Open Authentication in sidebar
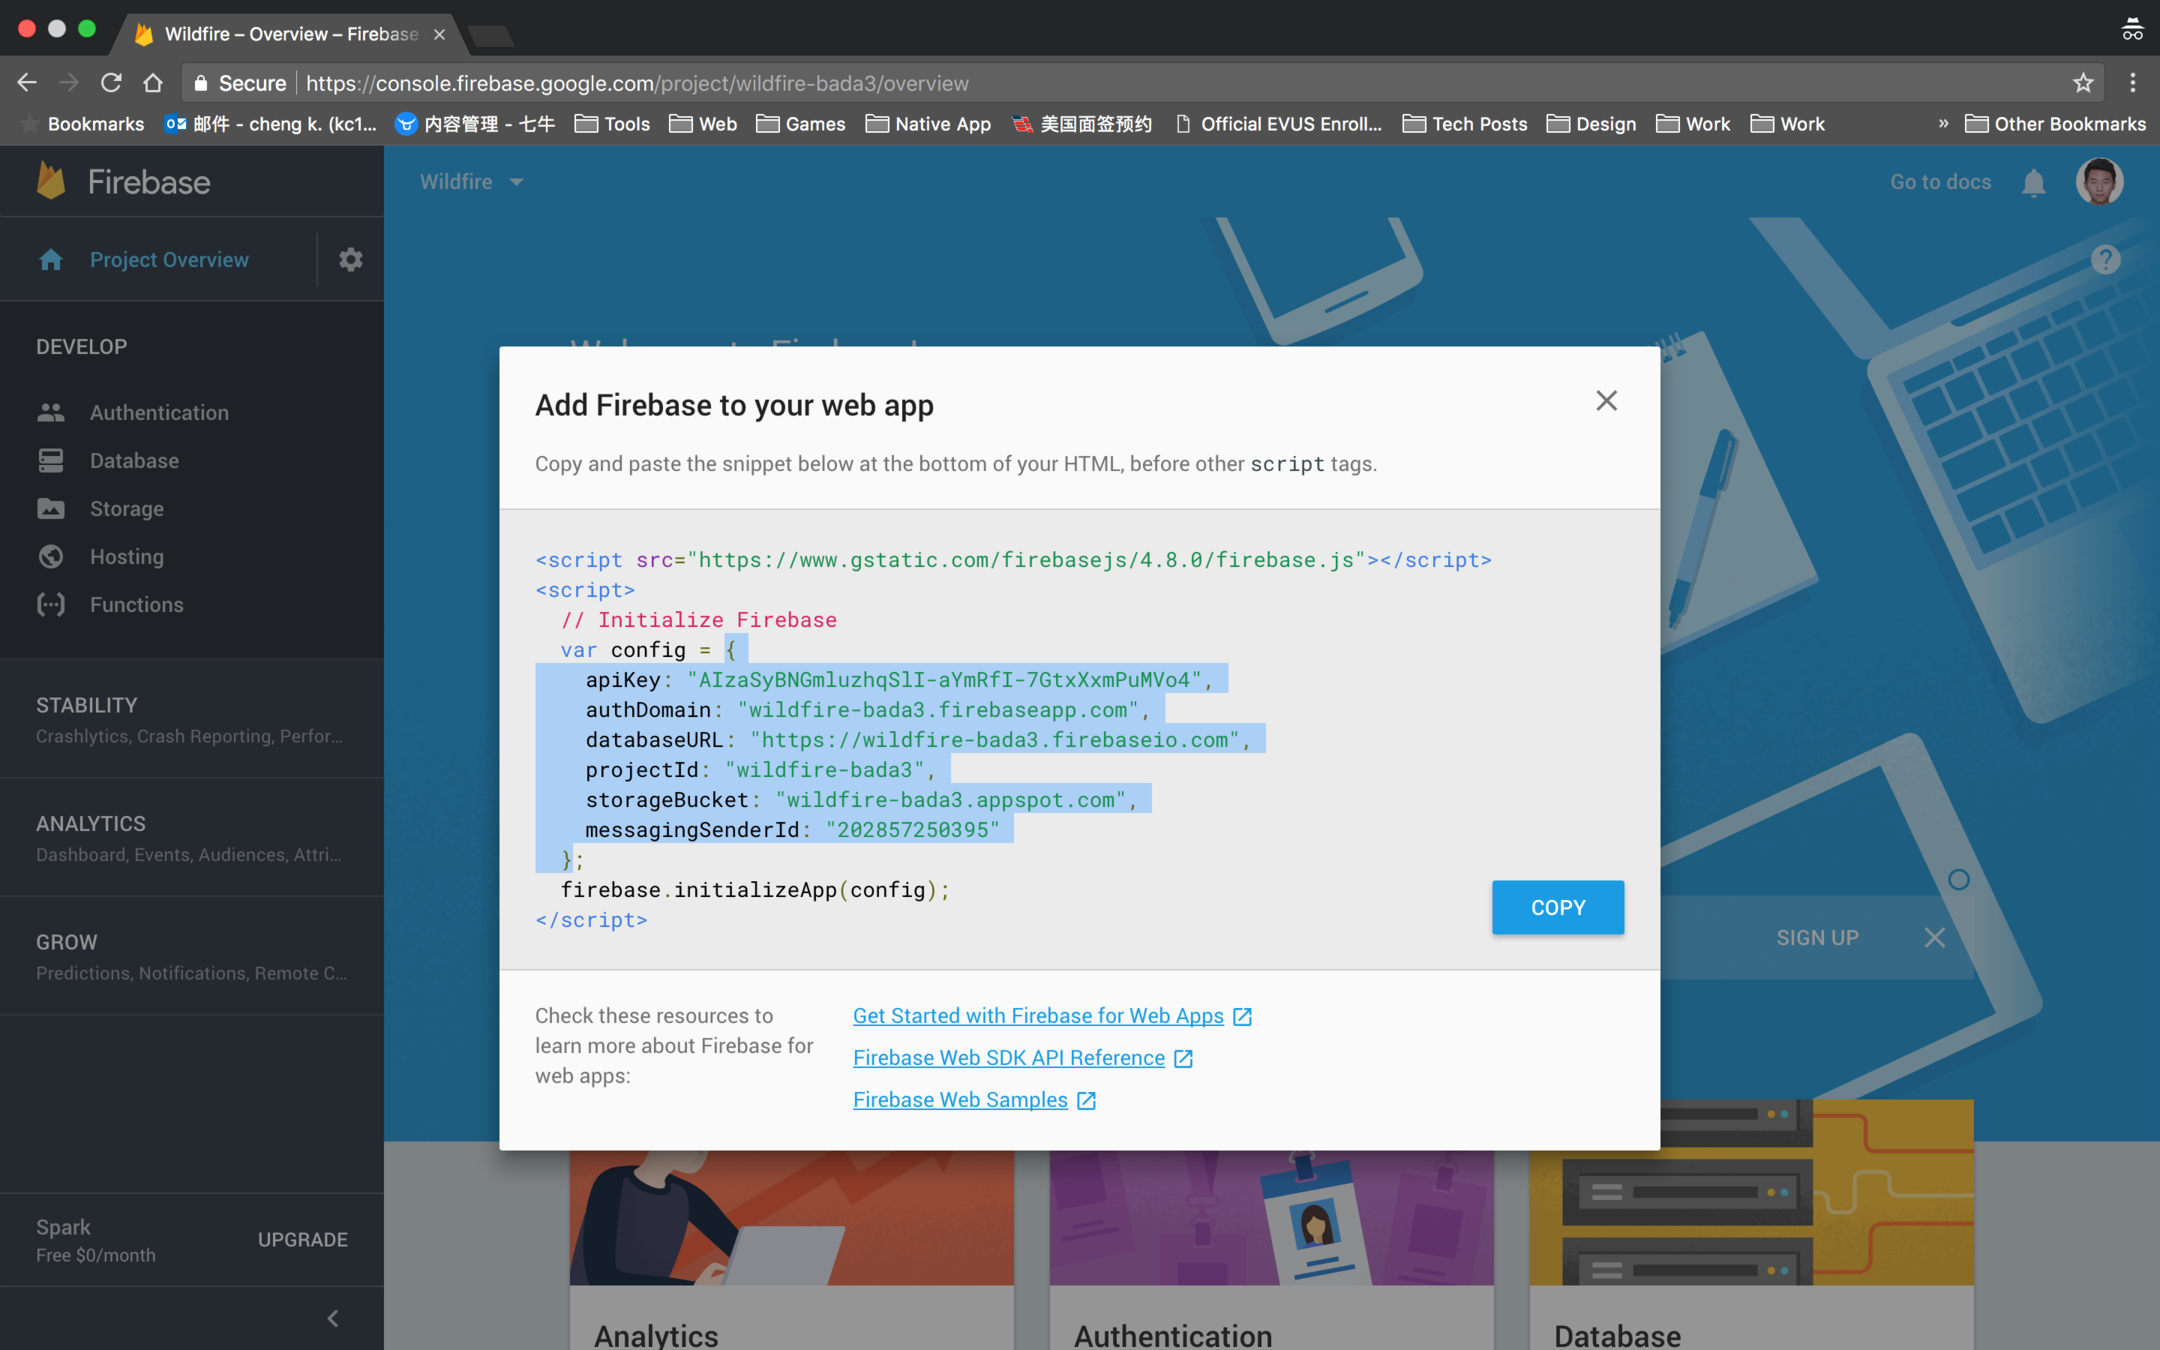This screenshot has height=1350, width=2160. click(159, 412)
